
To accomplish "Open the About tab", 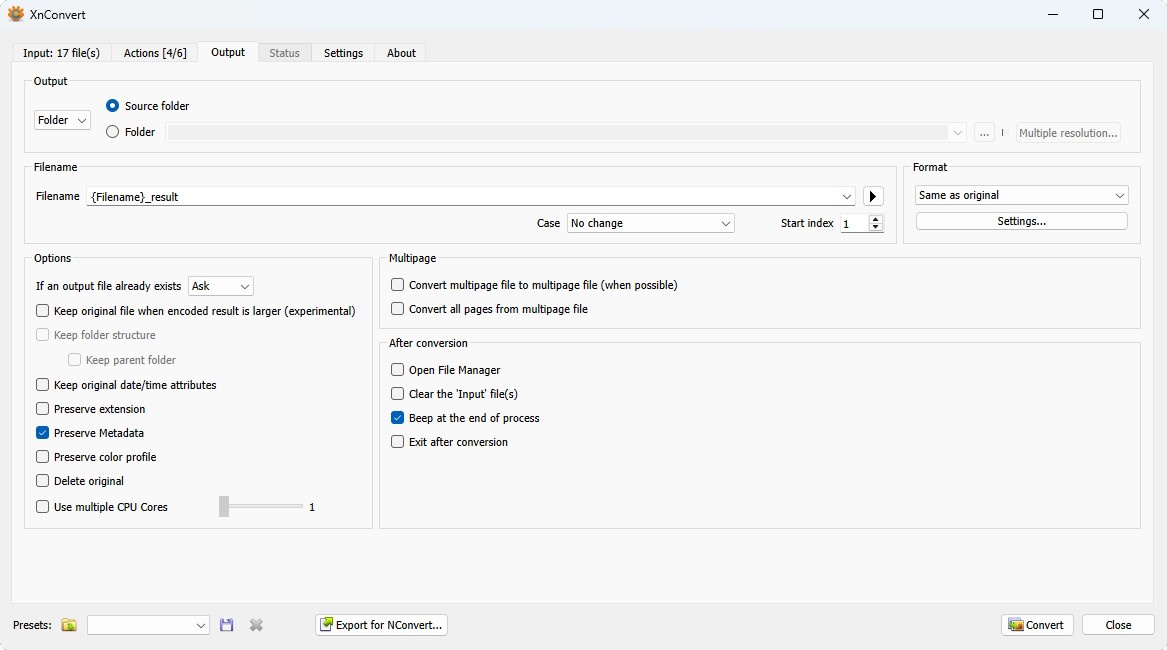I will point(401,53).
